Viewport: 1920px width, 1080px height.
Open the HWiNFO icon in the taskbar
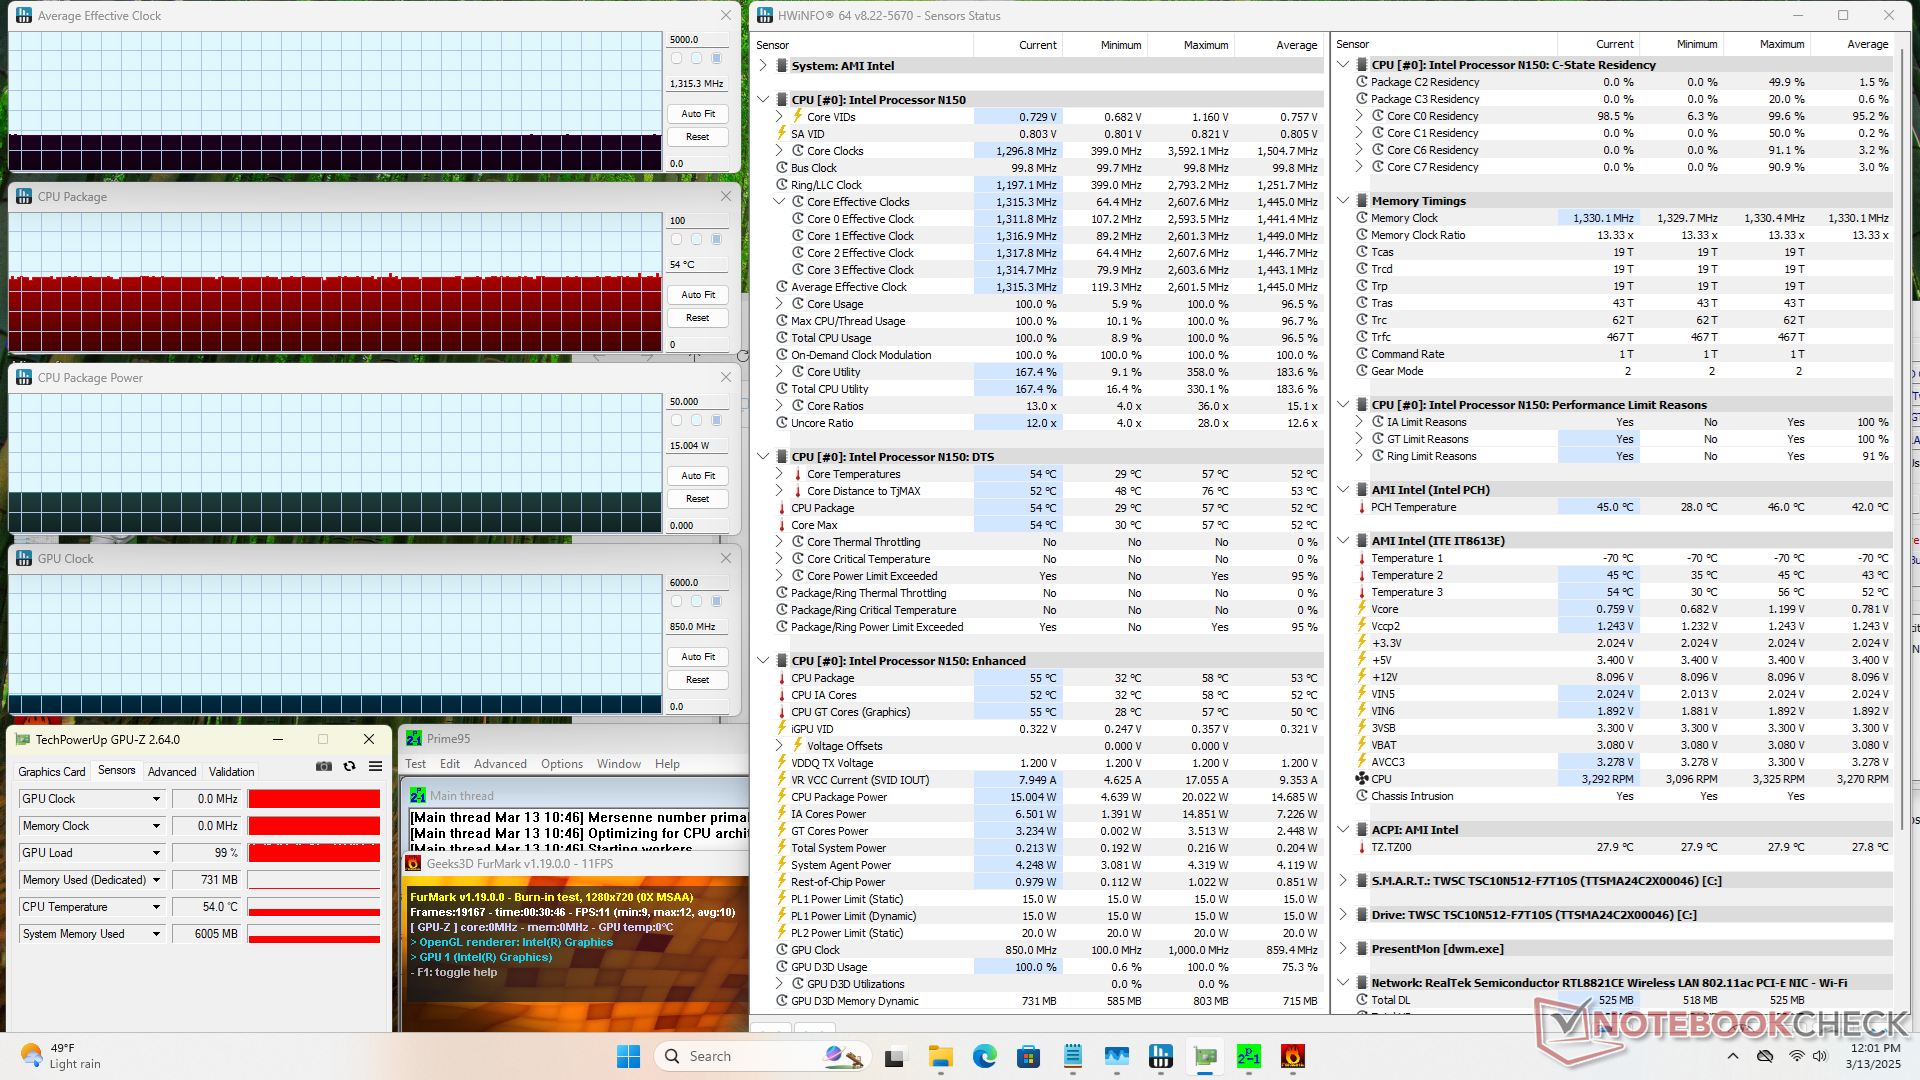(x=1161, y=1056)
